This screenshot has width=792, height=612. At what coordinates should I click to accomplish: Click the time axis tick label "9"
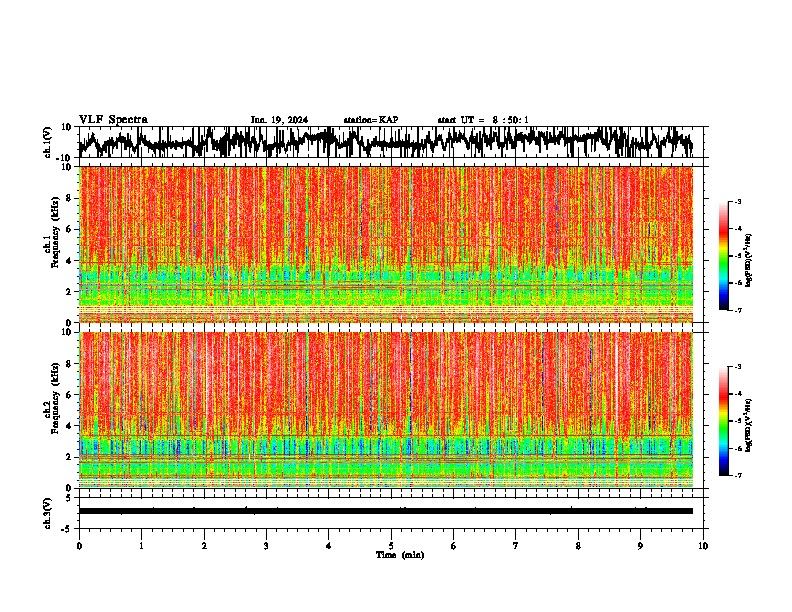(x=640, y=546)
